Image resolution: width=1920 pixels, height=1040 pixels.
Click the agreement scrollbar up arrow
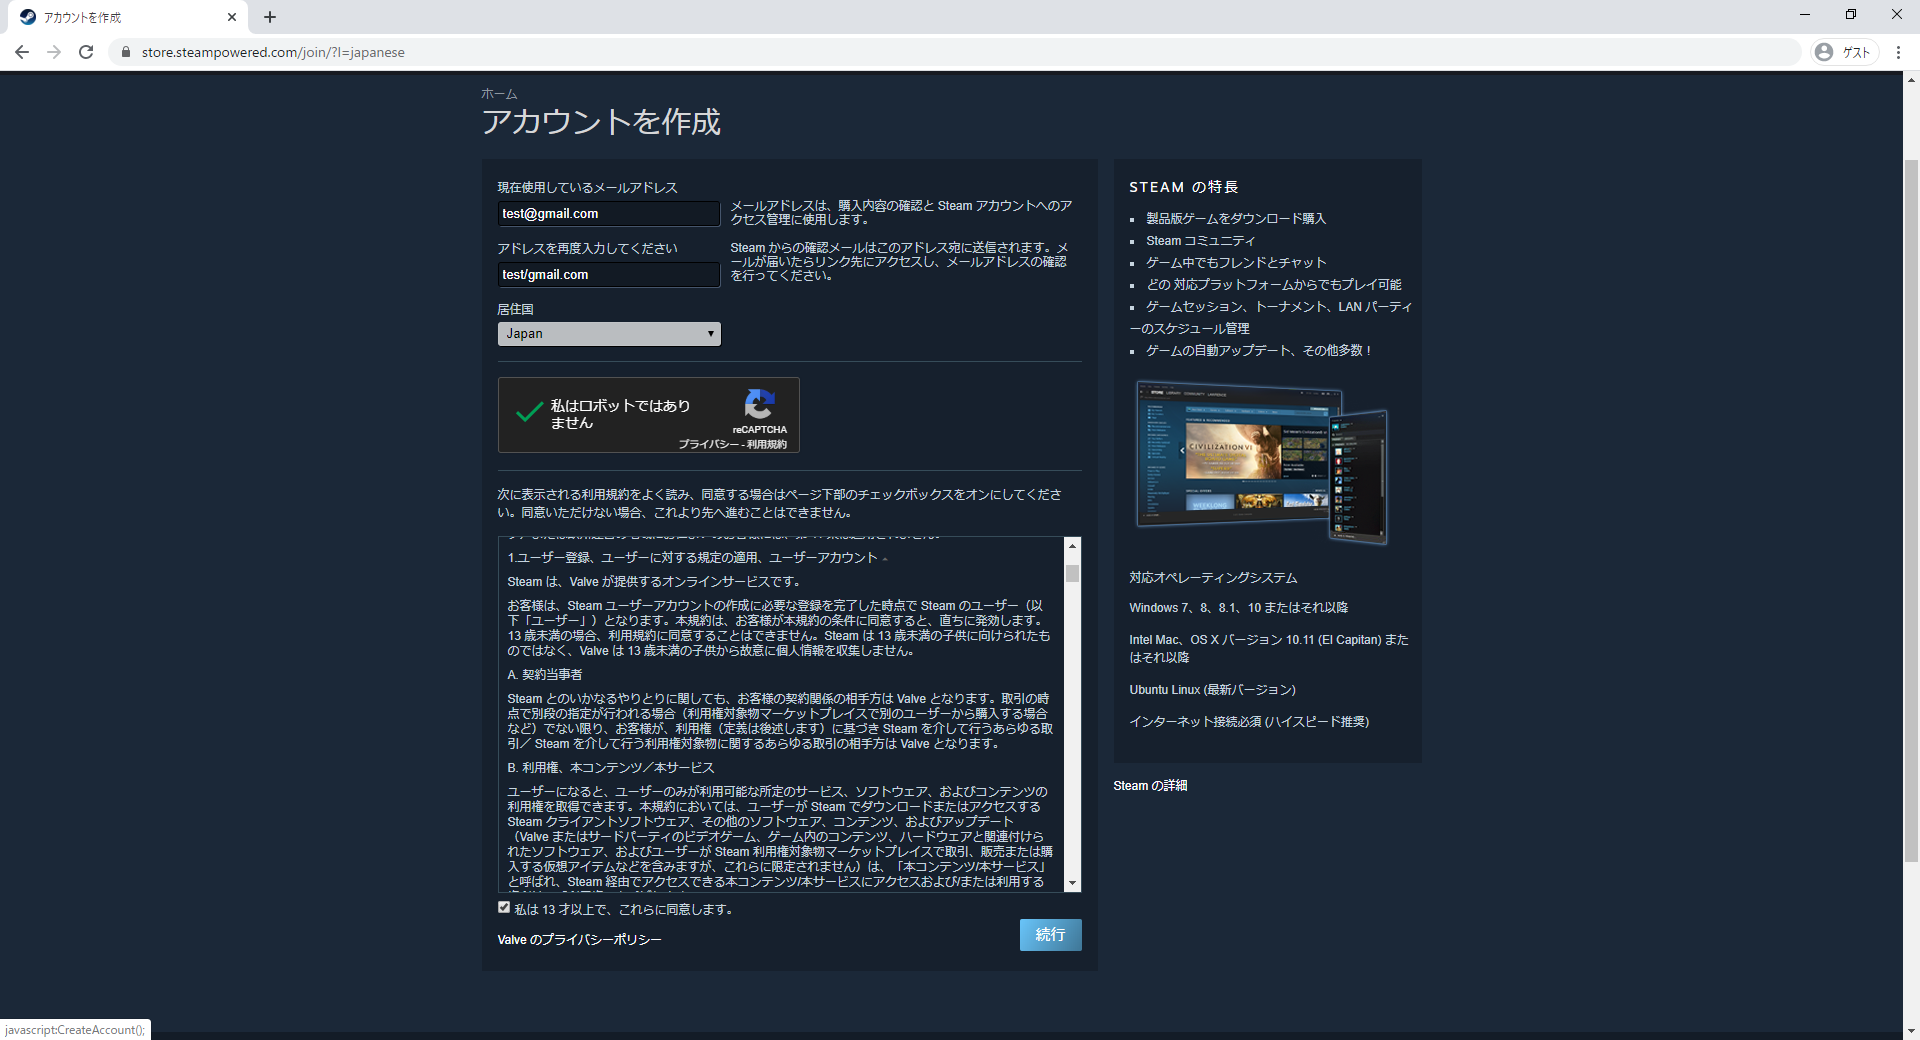1073,546
